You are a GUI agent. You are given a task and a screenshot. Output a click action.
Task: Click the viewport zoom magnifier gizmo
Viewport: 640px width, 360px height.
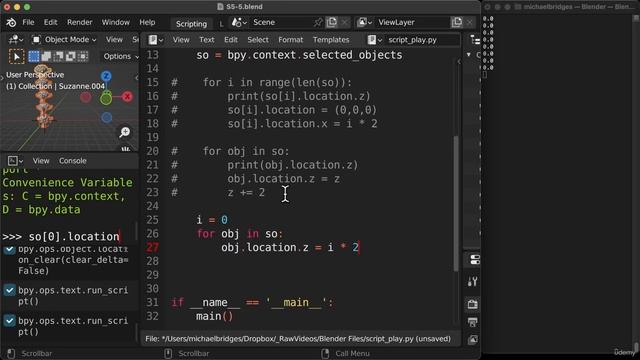[125, 132]
